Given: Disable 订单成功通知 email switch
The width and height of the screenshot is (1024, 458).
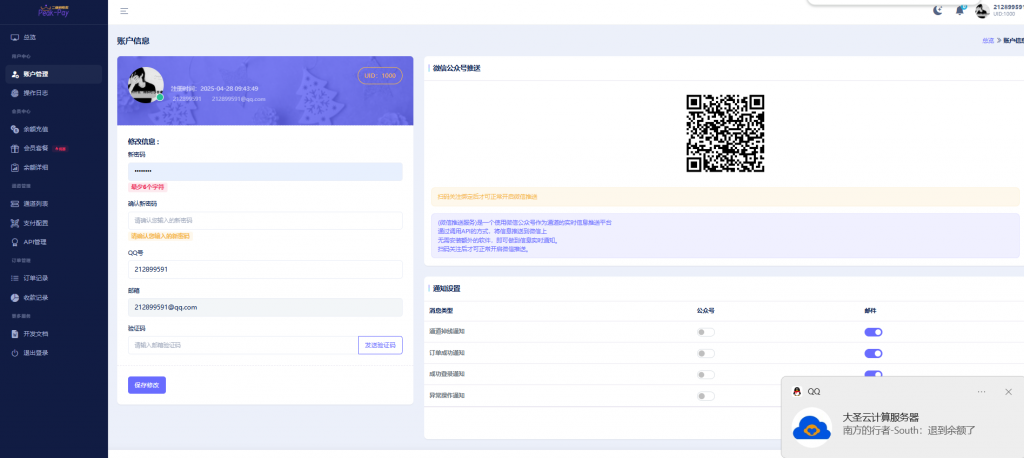Looking at the screenshot, I should (x=873, y=353).
